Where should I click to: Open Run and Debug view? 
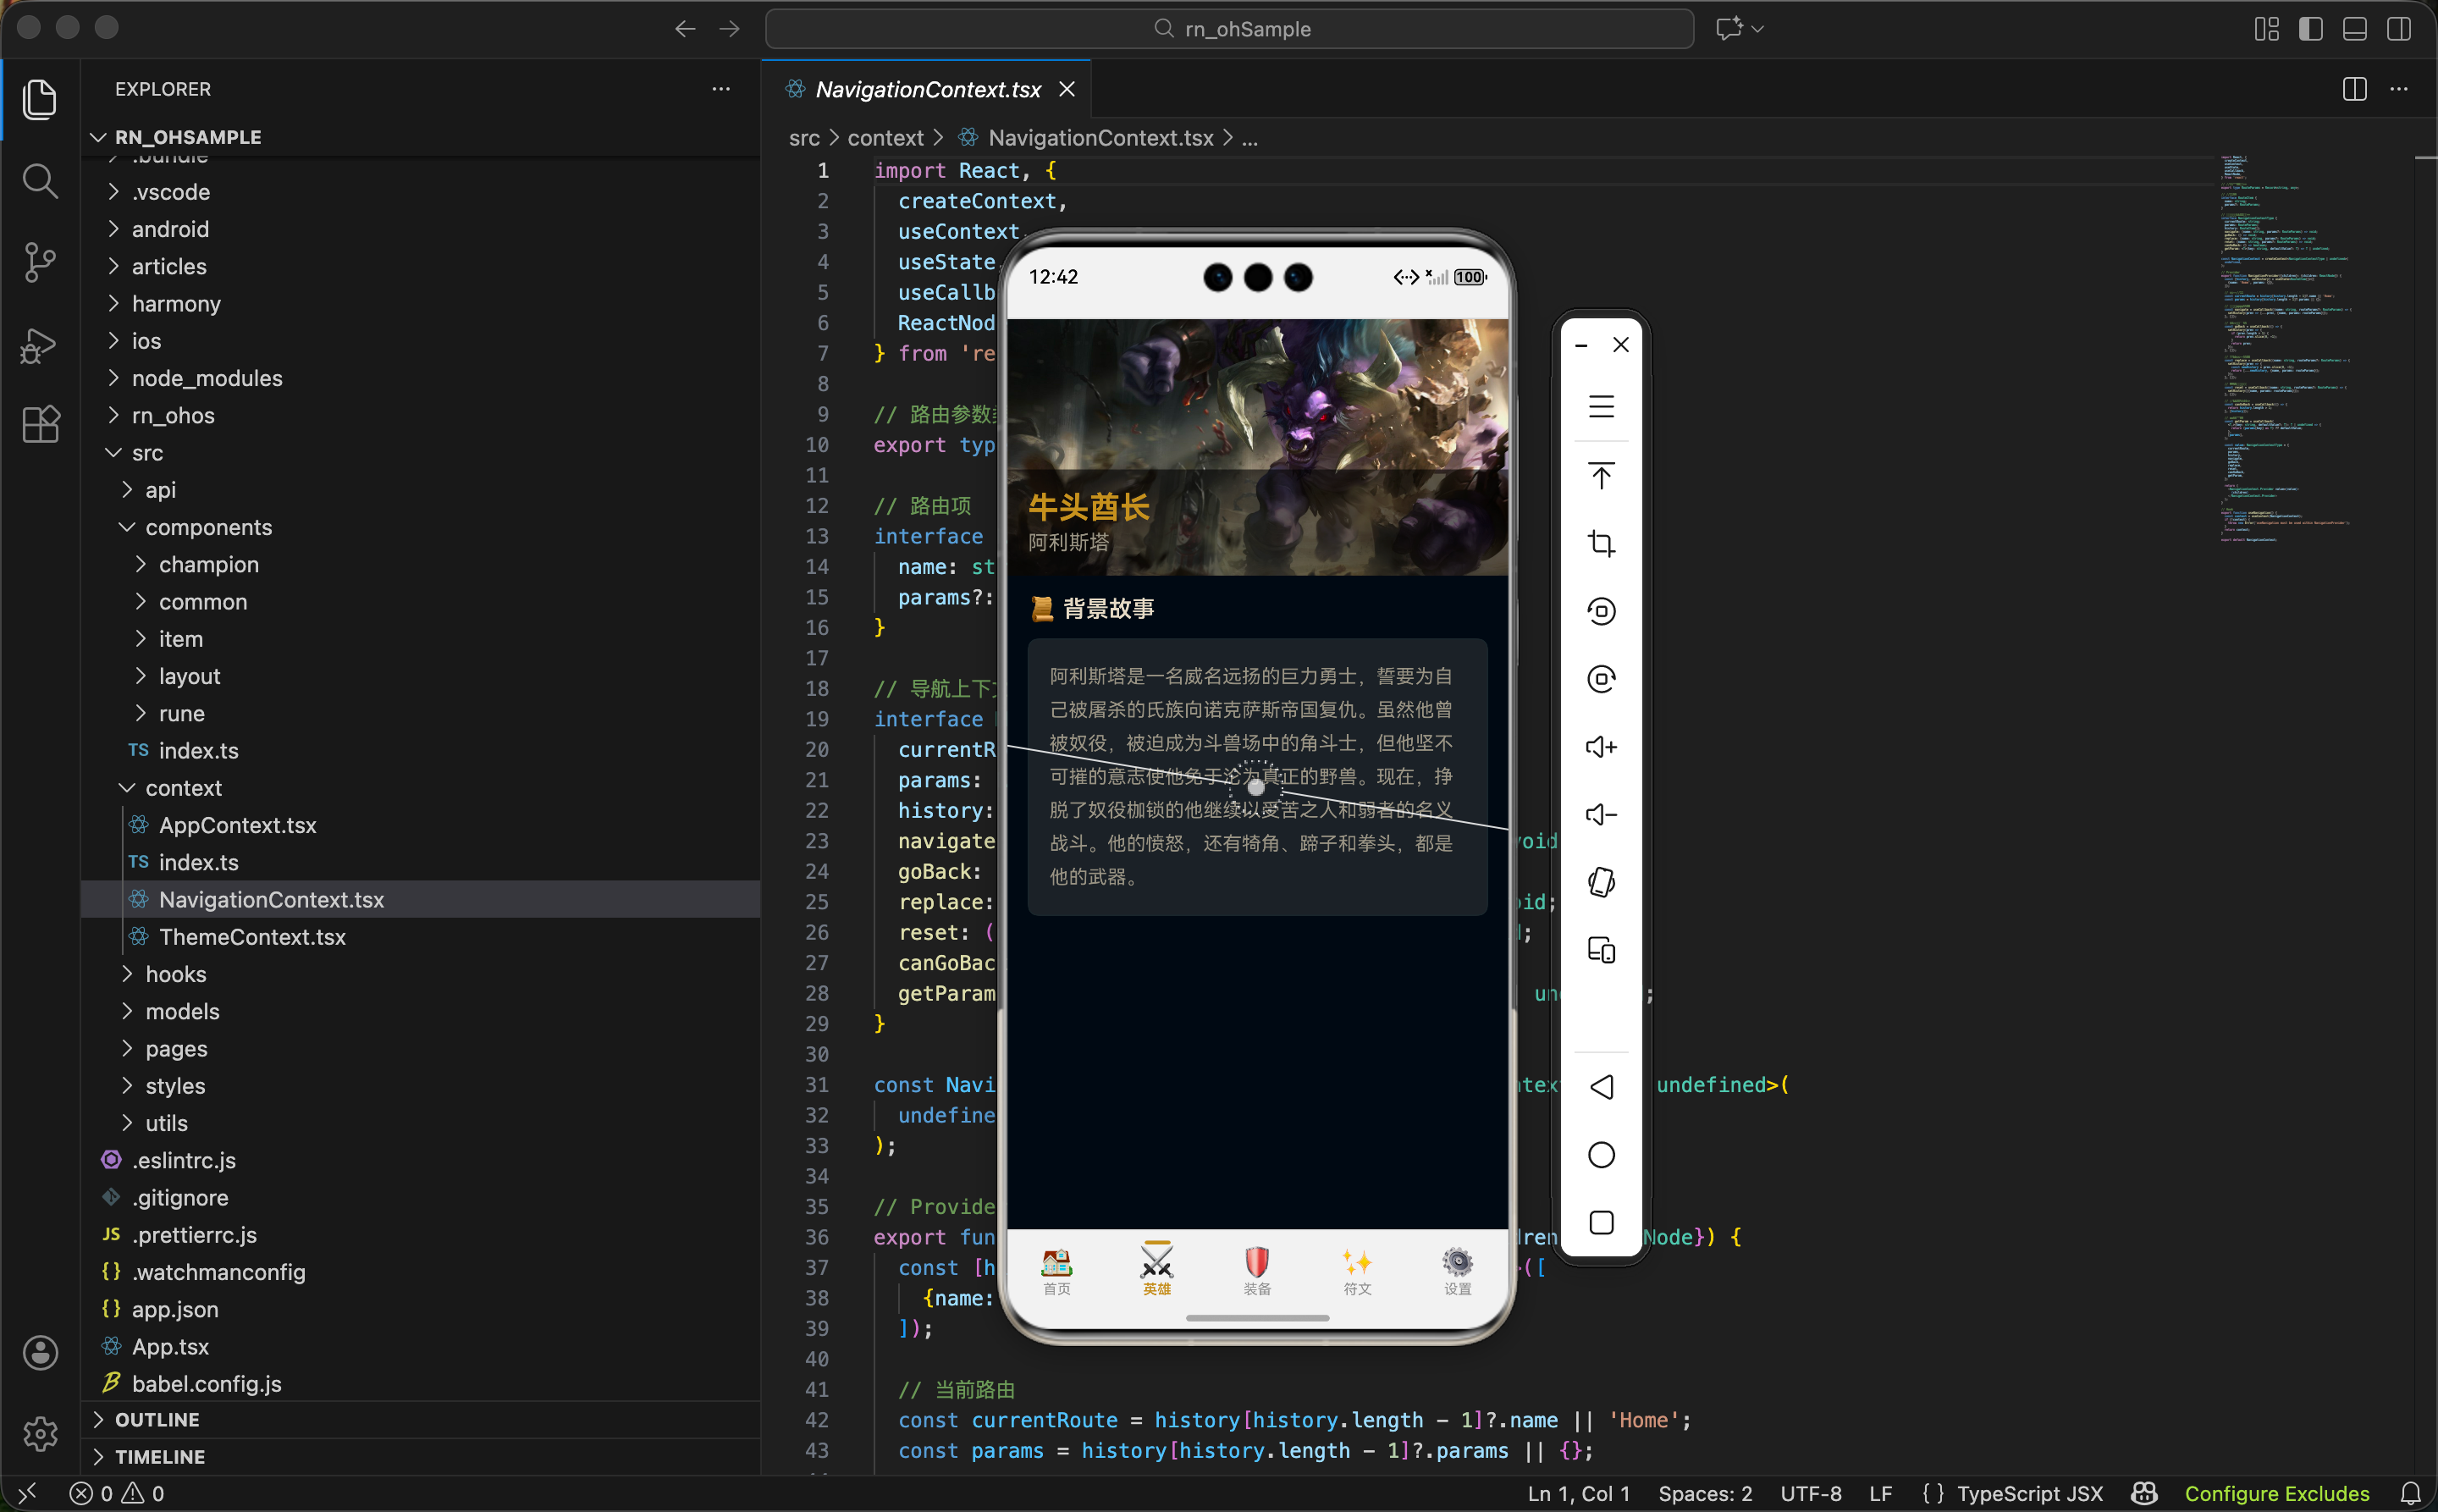(40, 345)
